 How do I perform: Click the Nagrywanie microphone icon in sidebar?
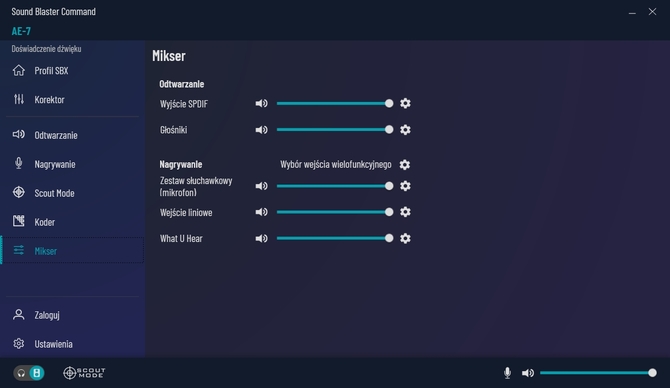(x=19, y=163)
